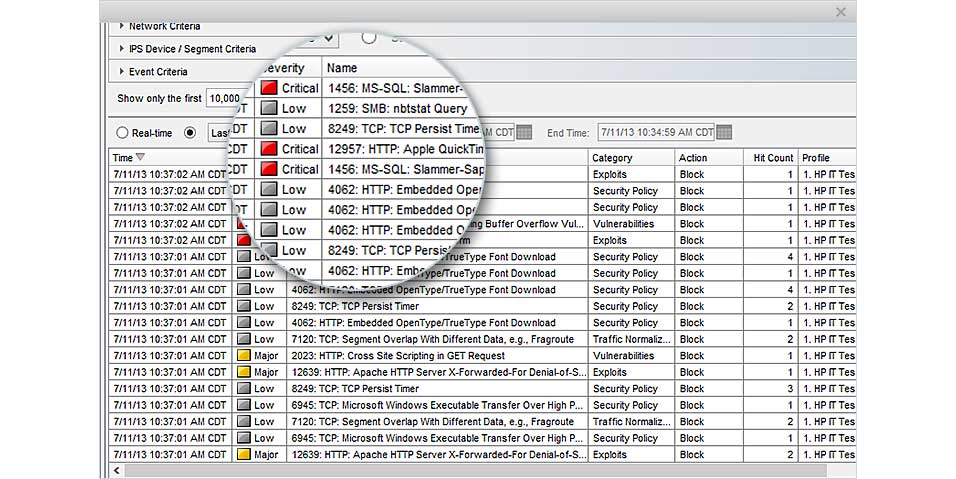Expand the Event Criteria section
Viewport: 956px width, 479px height.
click(x=122, y=72)
